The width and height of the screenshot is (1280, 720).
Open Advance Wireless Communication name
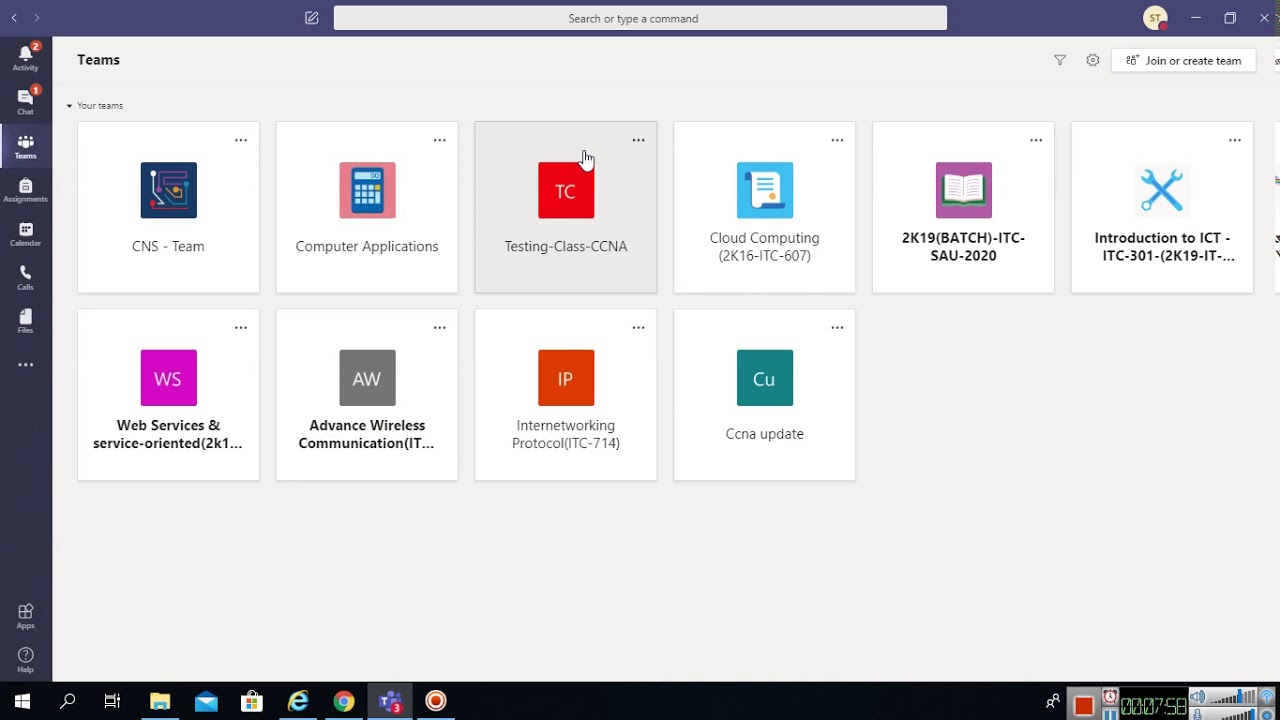tap(366, 434)
